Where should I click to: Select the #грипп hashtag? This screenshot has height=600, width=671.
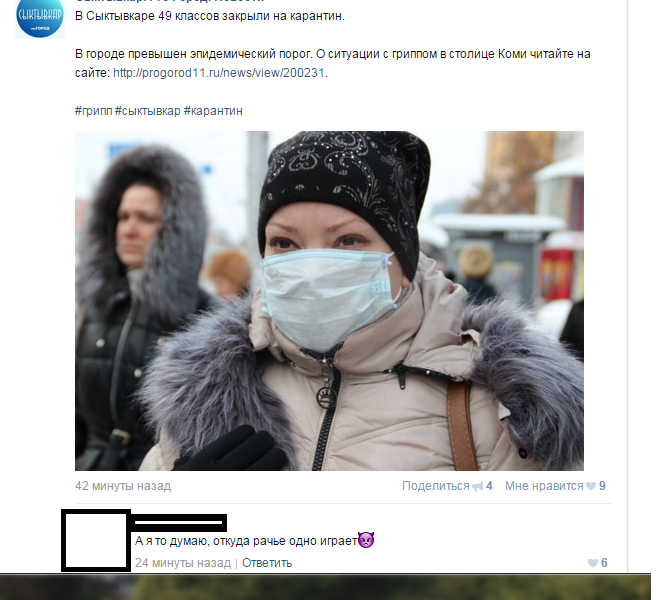[x=93, y=111]
